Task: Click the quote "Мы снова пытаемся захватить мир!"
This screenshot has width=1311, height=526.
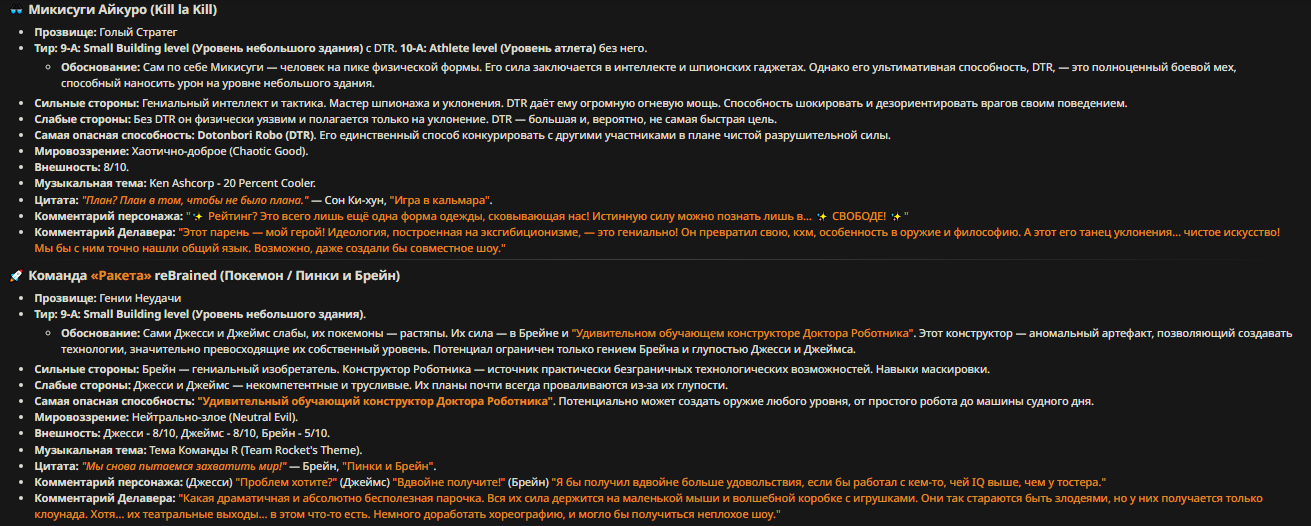Action: [184, 466]
